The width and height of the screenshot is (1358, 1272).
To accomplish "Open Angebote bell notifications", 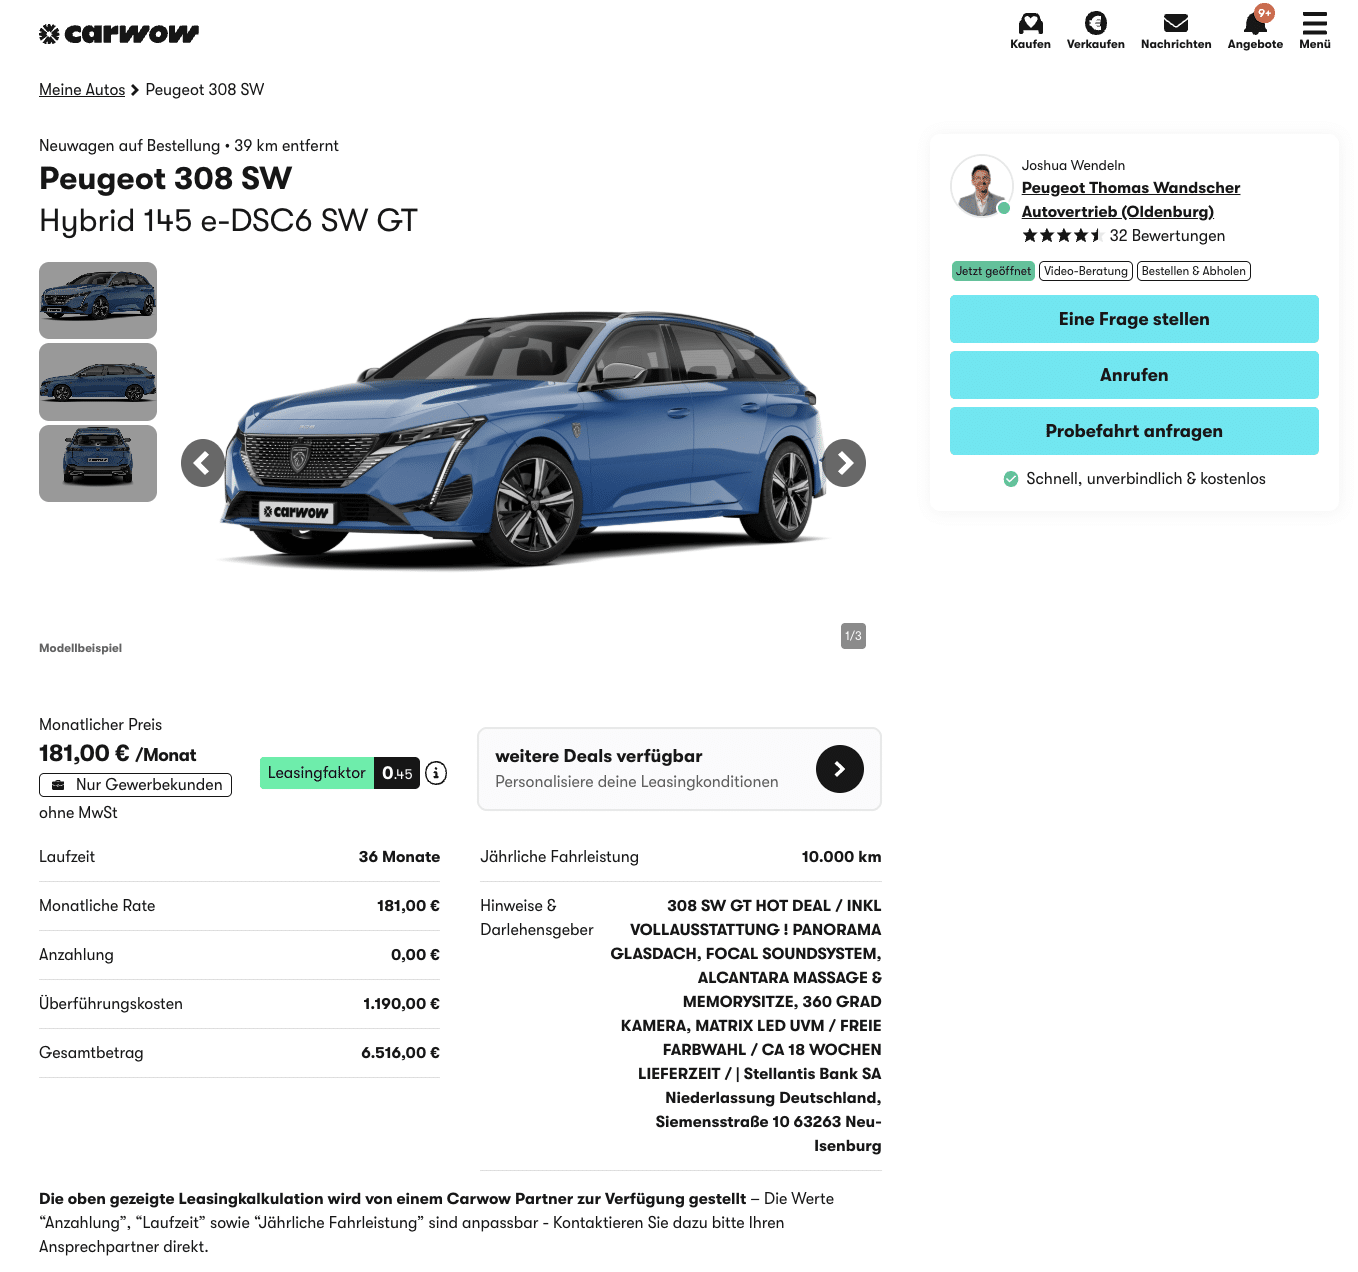I will (1255, 31).
